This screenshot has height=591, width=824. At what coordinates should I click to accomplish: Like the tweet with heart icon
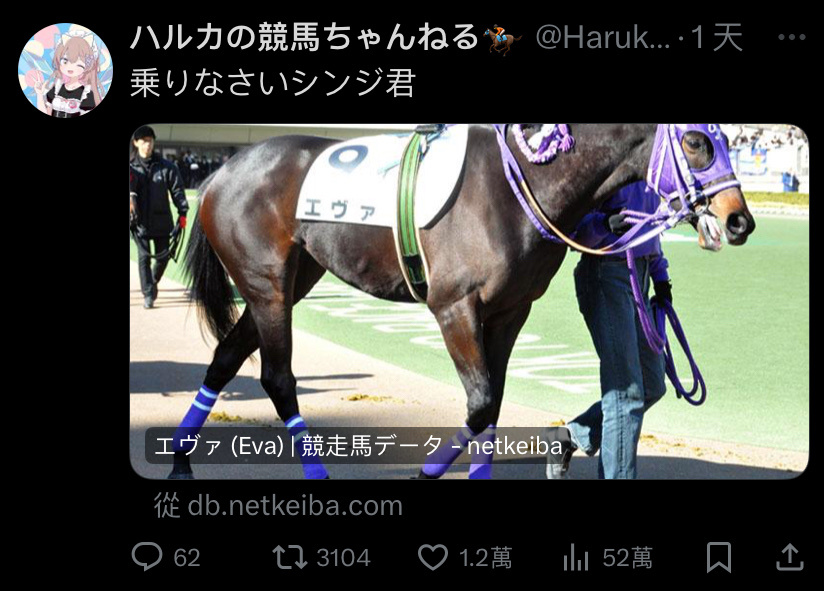pos(432,557)
